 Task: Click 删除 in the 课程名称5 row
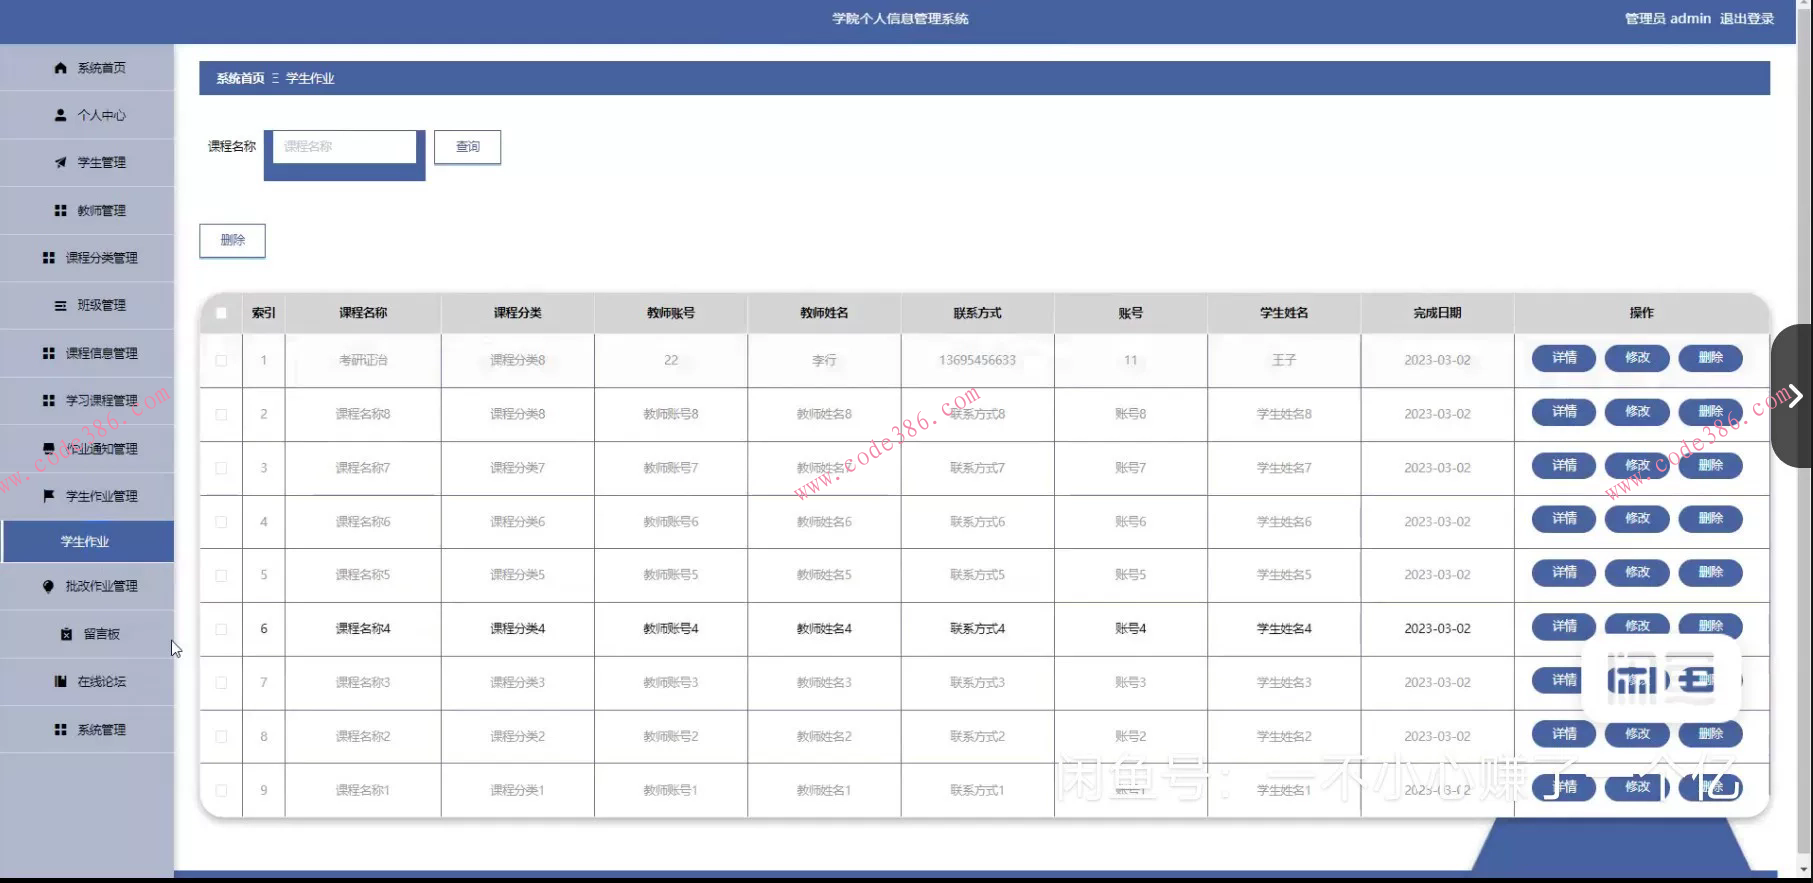pos(1710,573)
